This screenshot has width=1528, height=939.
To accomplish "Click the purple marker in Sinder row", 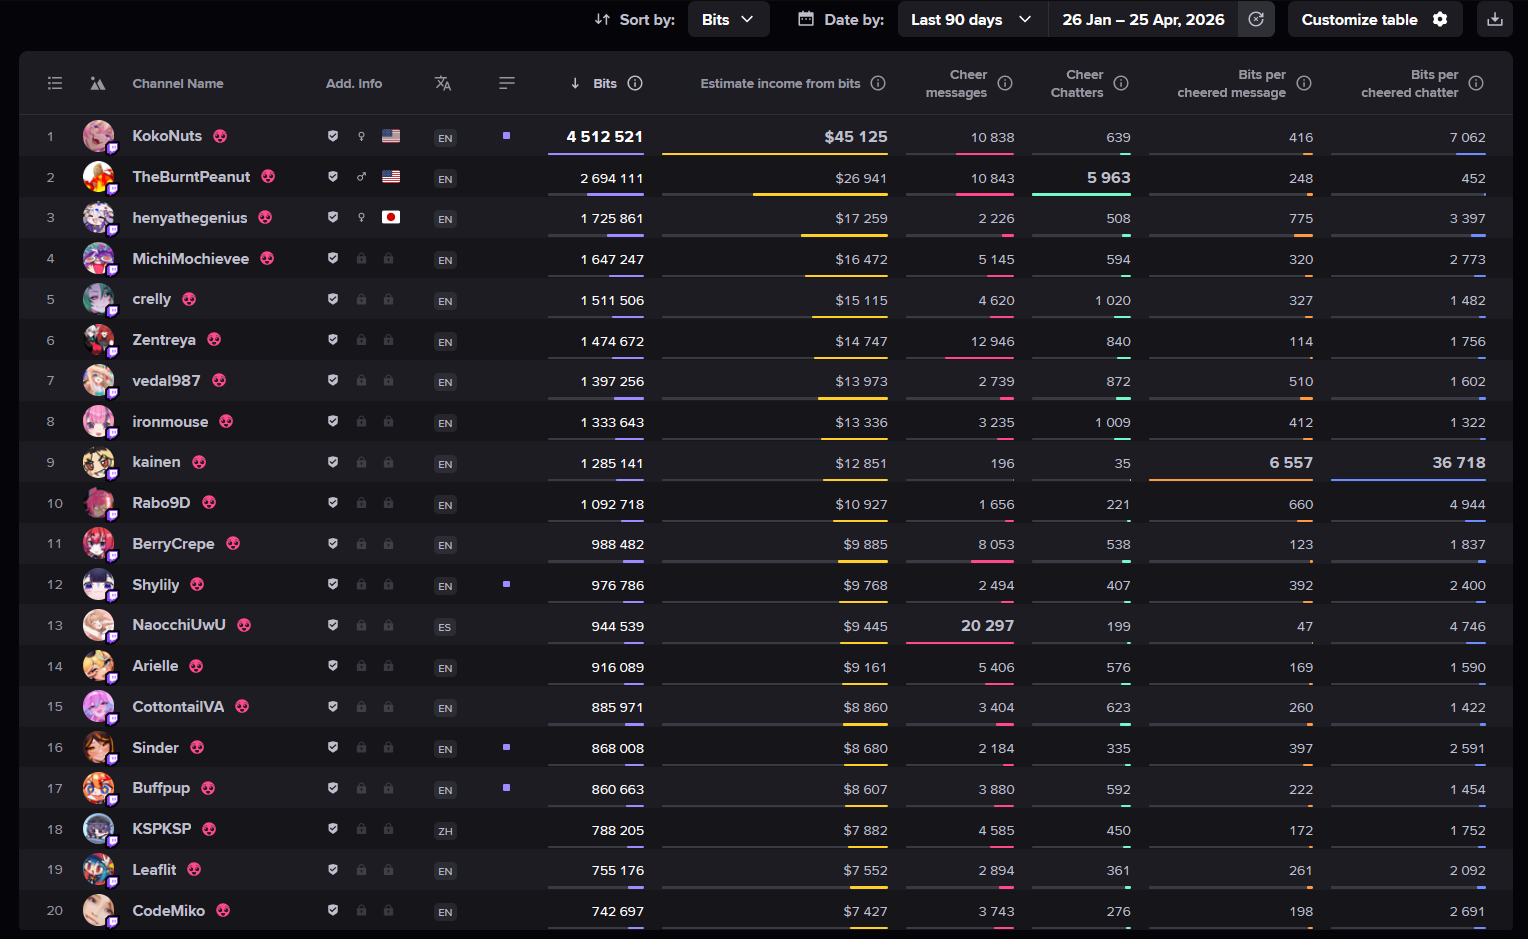I will tap(506, 747).
